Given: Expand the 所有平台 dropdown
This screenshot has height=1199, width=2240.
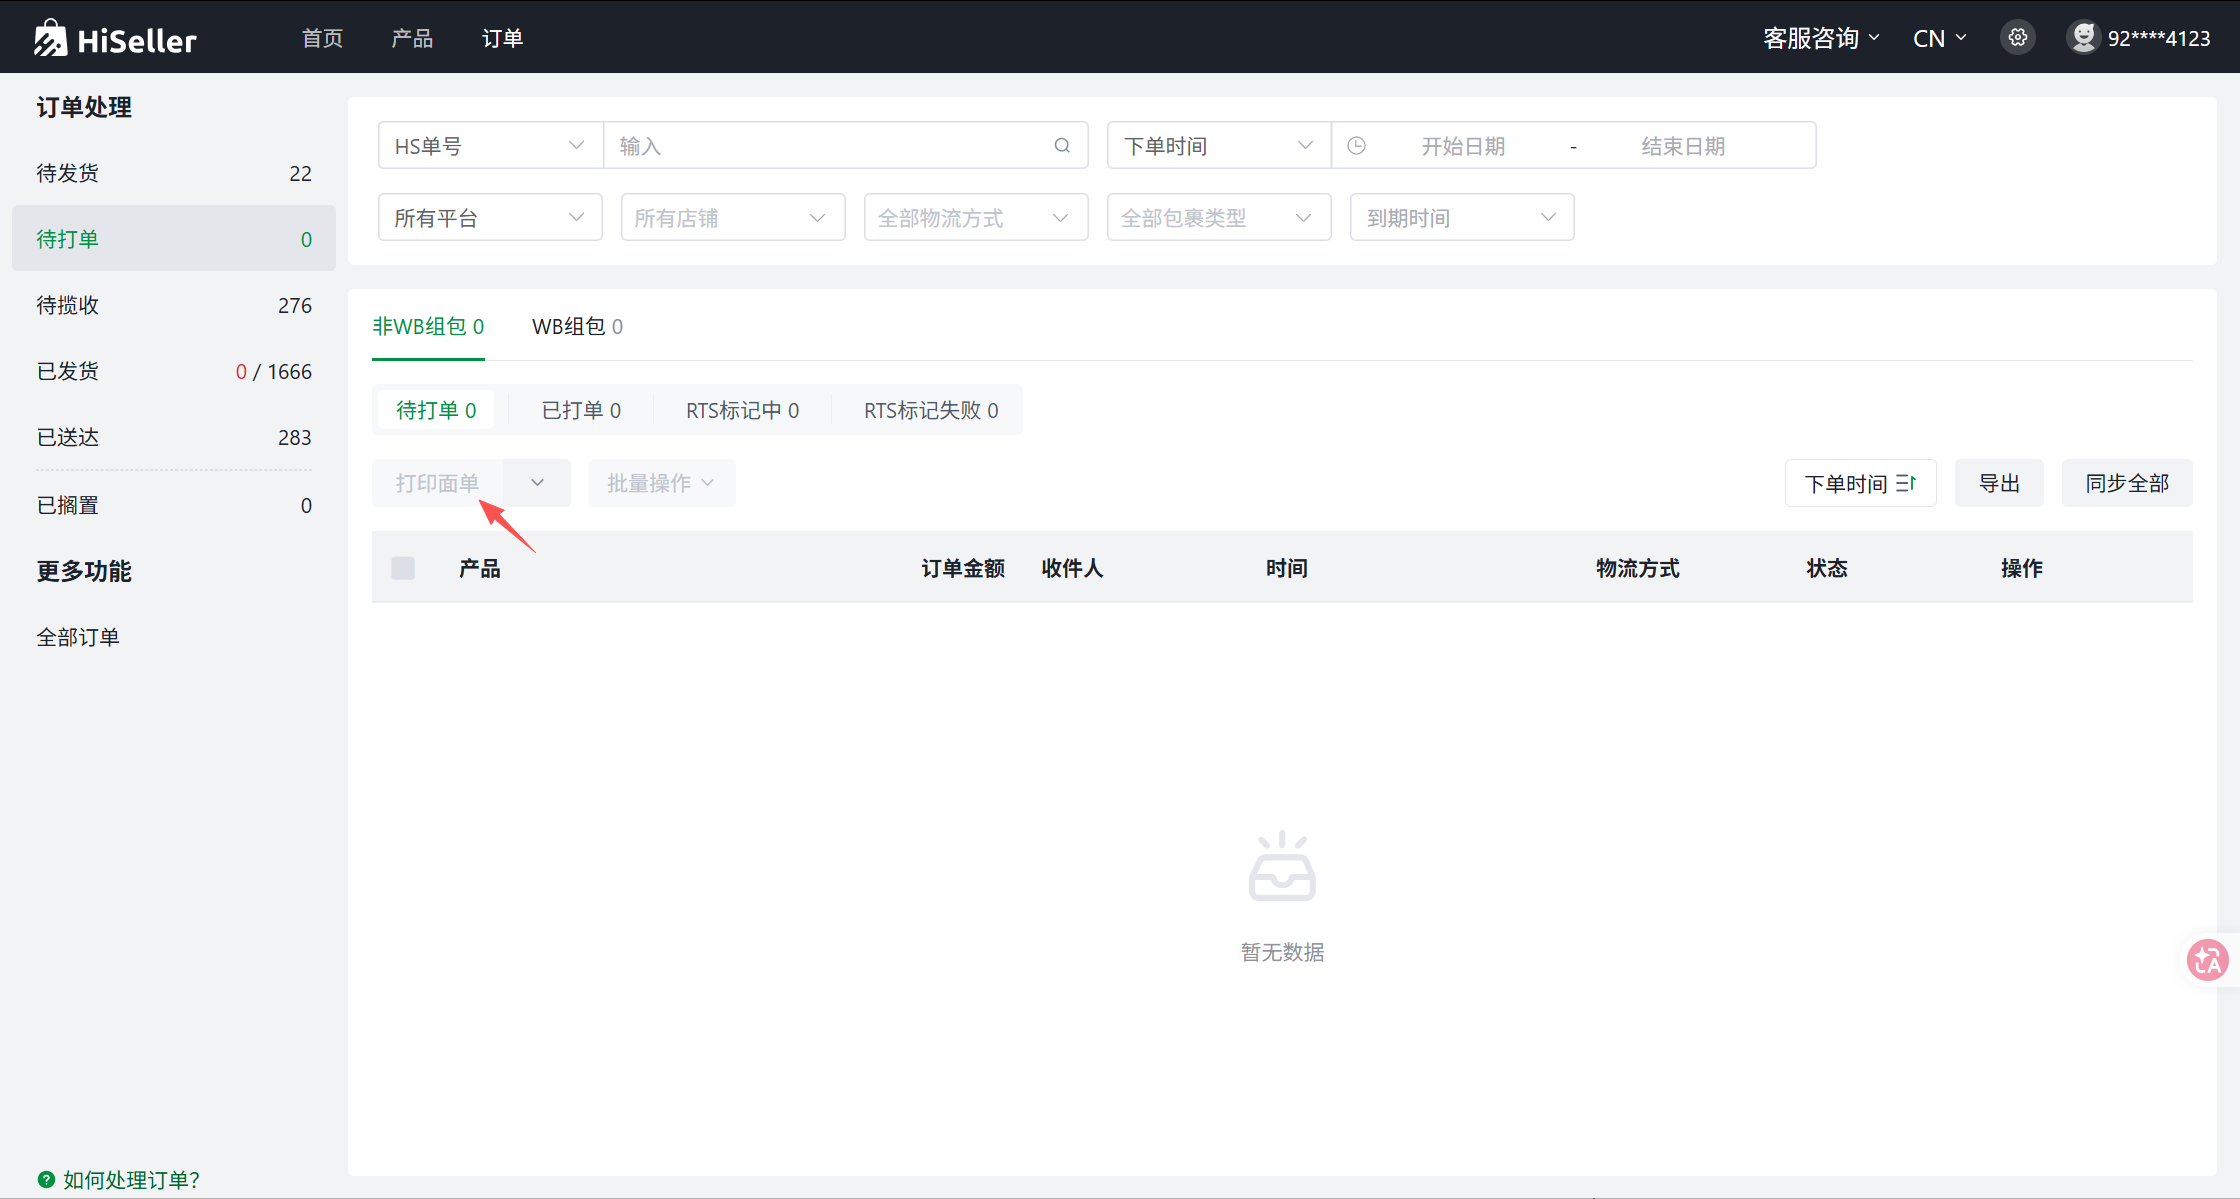Looking at the screenshot, I should click(490, 218).
